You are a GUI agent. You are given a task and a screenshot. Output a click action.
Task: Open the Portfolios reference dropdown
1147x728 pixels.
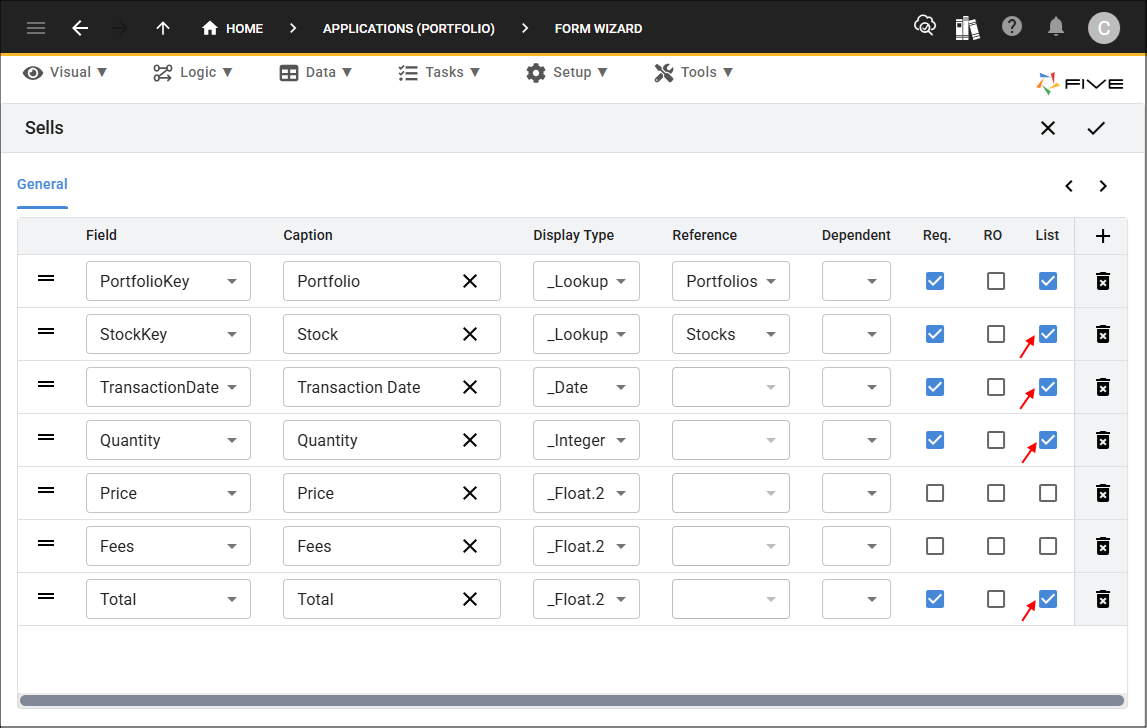tap(731, 281)
